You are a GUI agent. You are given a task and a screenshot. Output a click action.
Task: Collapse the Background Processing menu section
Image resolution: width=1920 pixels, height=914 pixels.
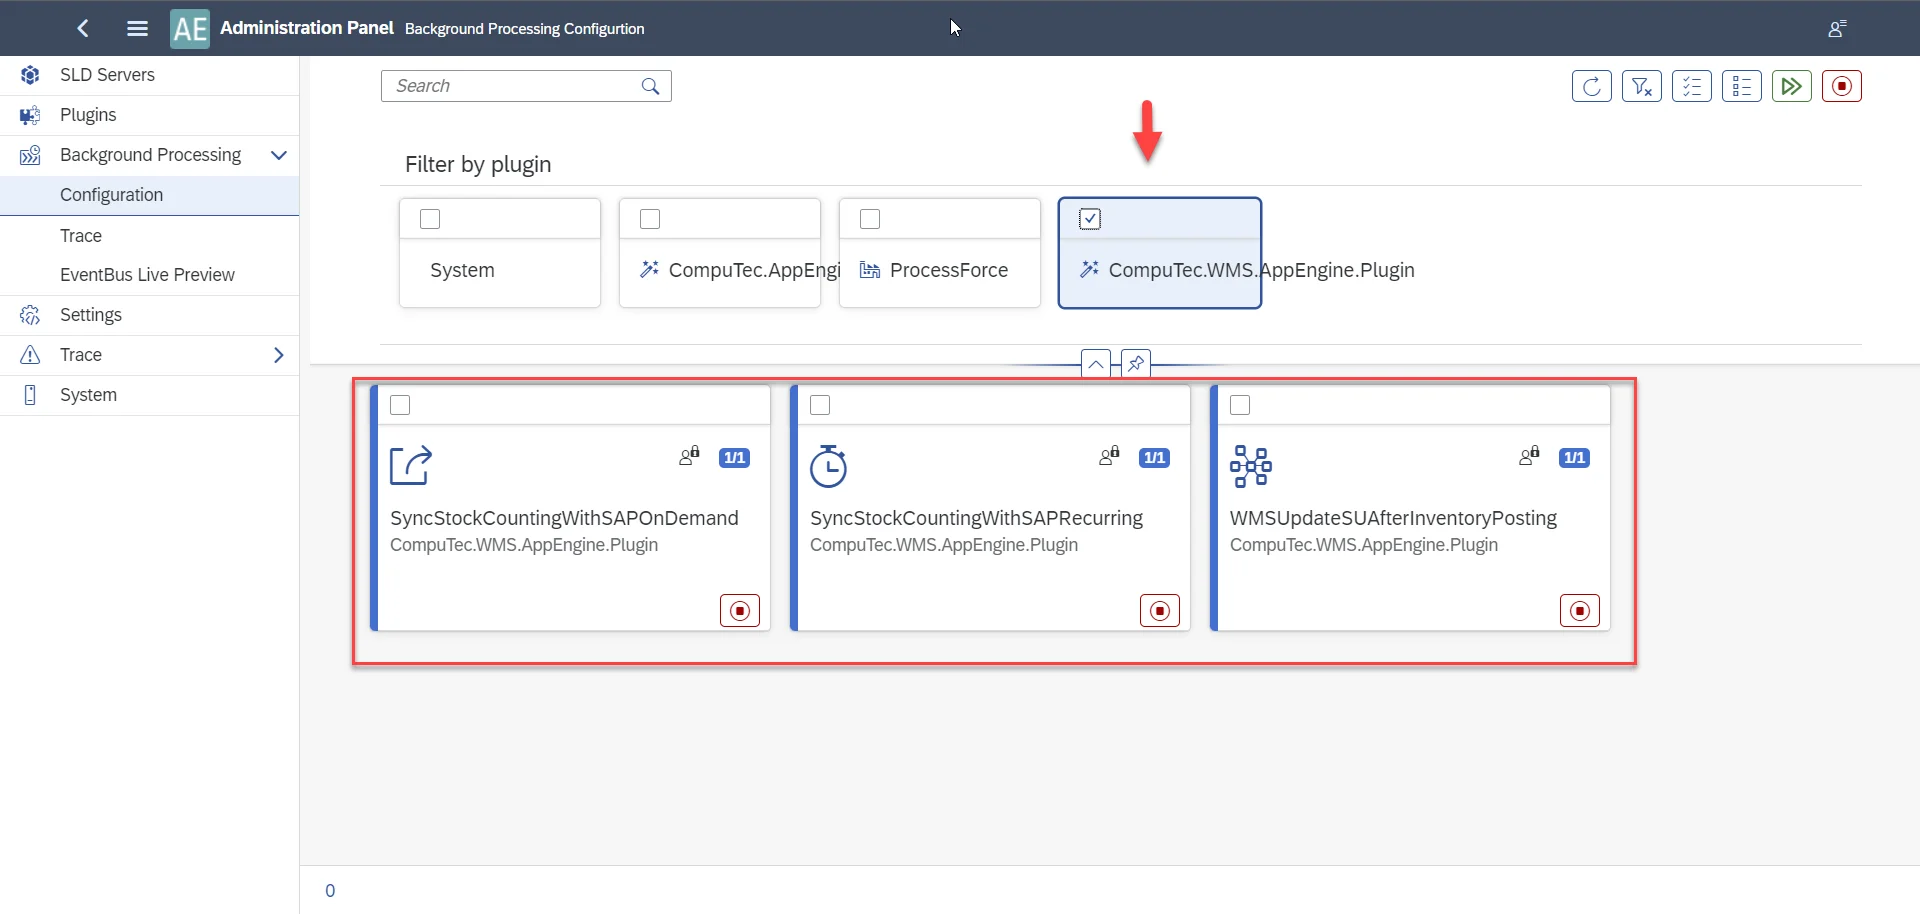click(279, 155)
